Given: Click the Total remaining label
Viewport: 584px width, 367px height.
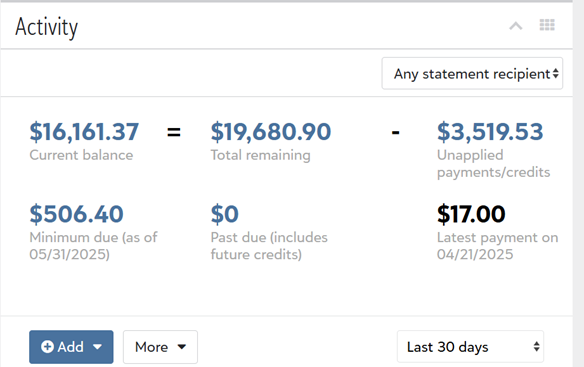Looking at the screenshot, I should [260, 155].
